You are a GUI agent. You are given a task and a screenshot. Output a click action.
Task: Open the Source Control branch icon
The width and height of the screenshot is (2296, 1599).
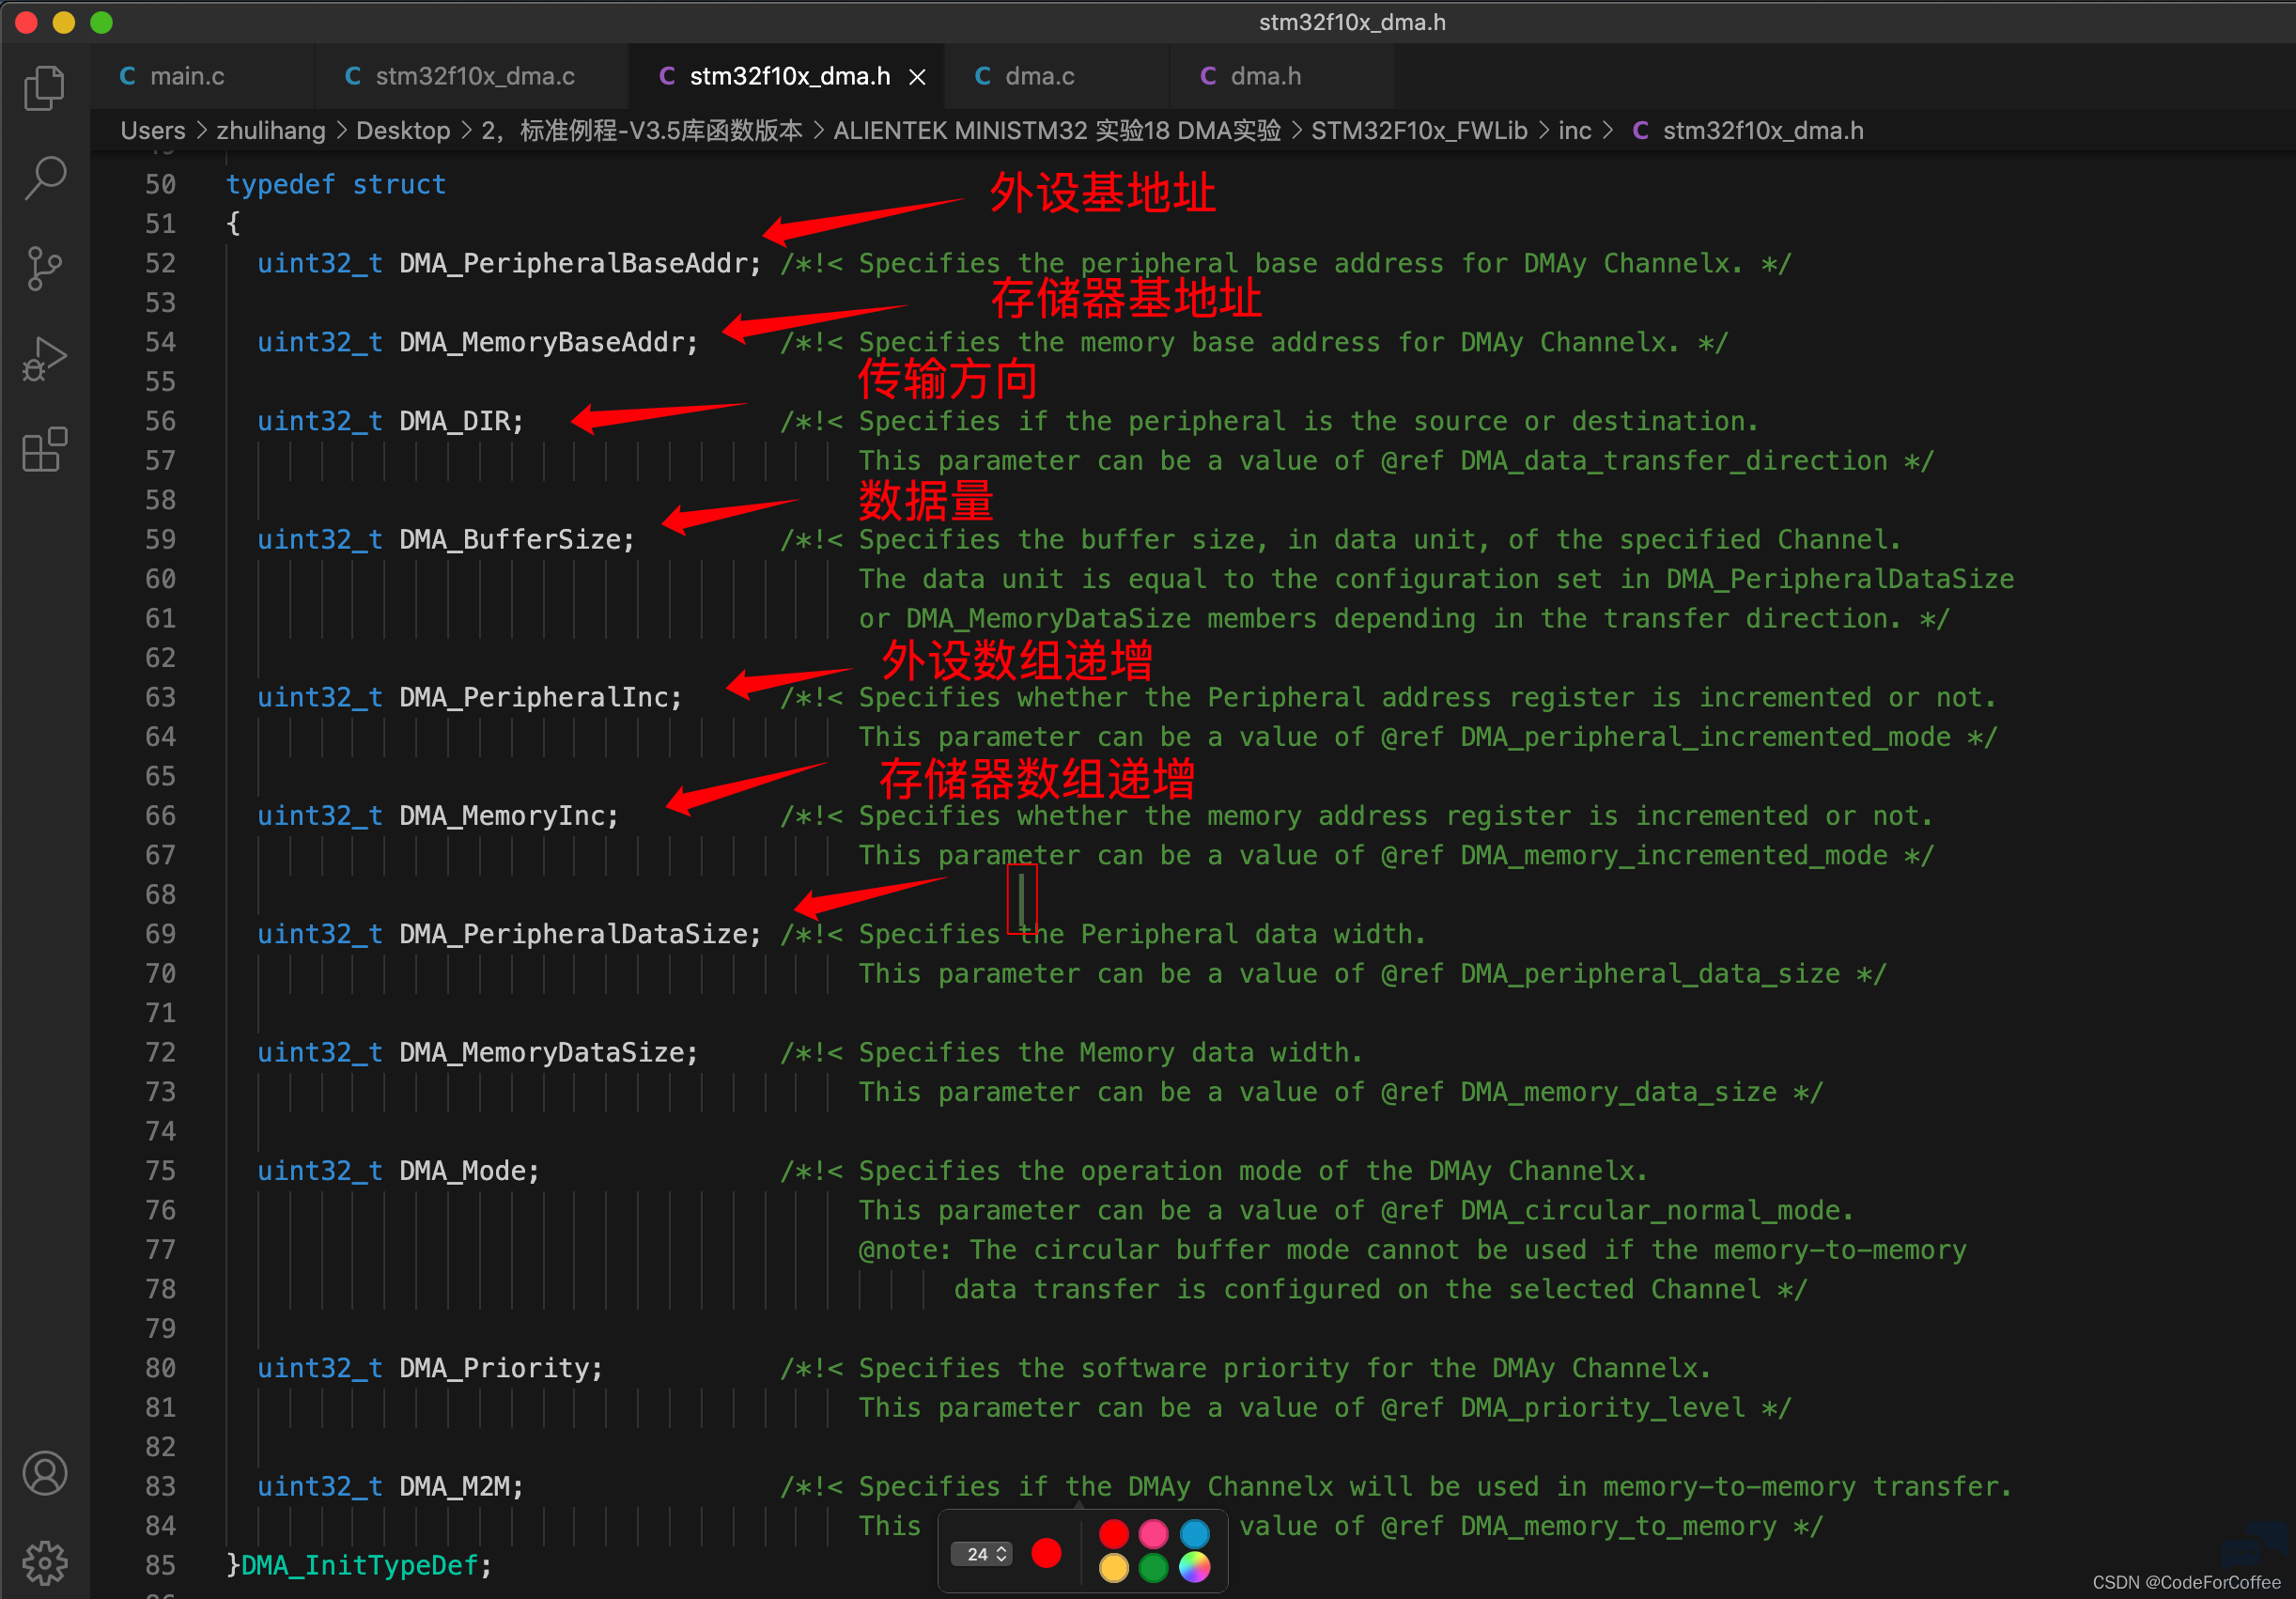(44, 268)
